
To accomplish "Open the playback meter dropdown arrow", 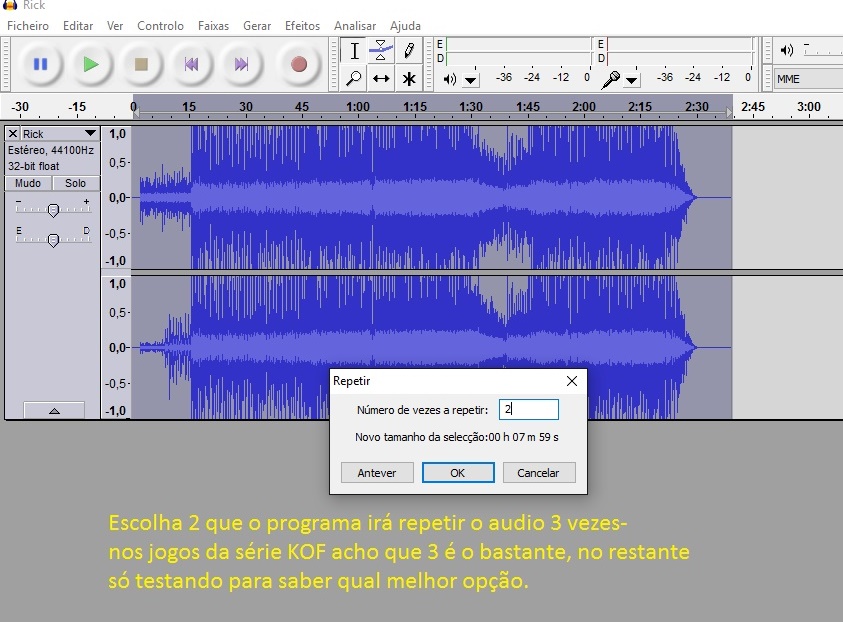I will tap(471, 79).
